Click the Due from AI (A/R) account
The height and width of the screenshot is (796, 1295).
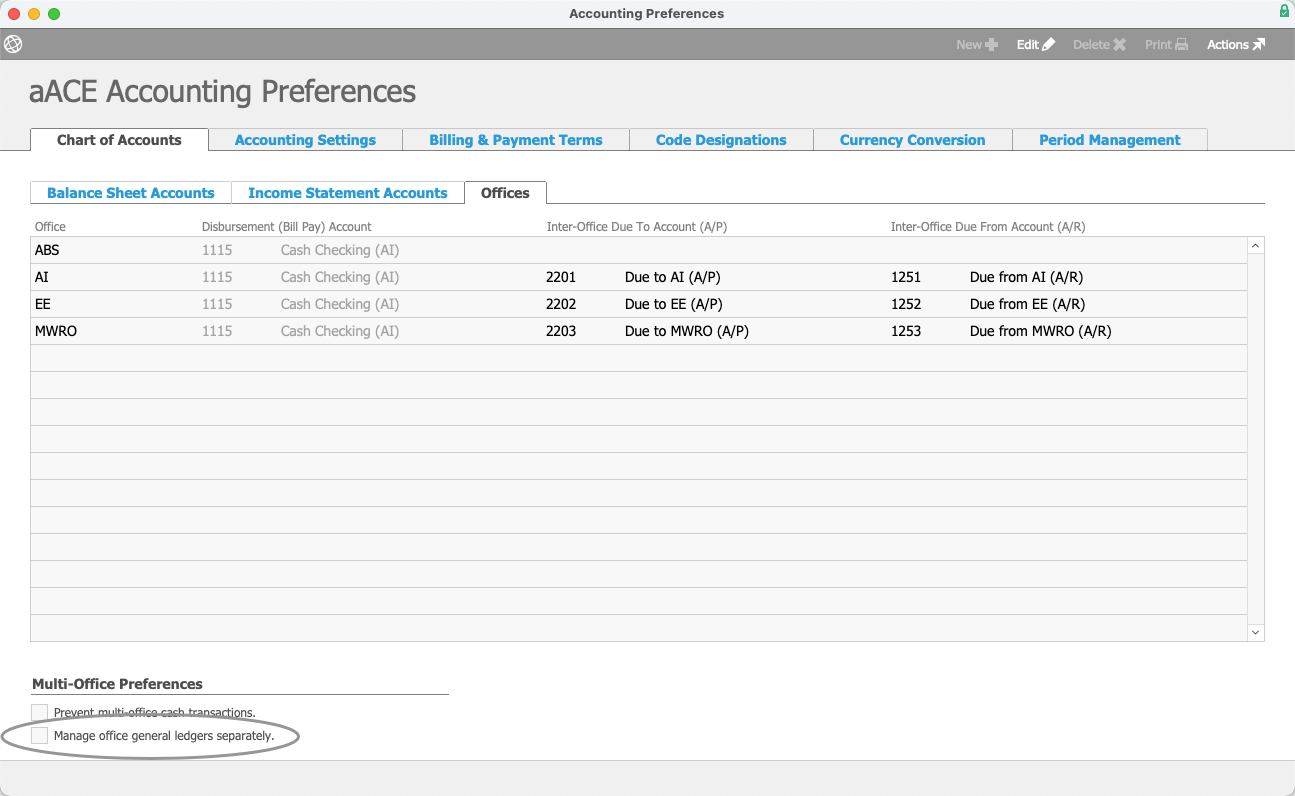pos(1027,277)
